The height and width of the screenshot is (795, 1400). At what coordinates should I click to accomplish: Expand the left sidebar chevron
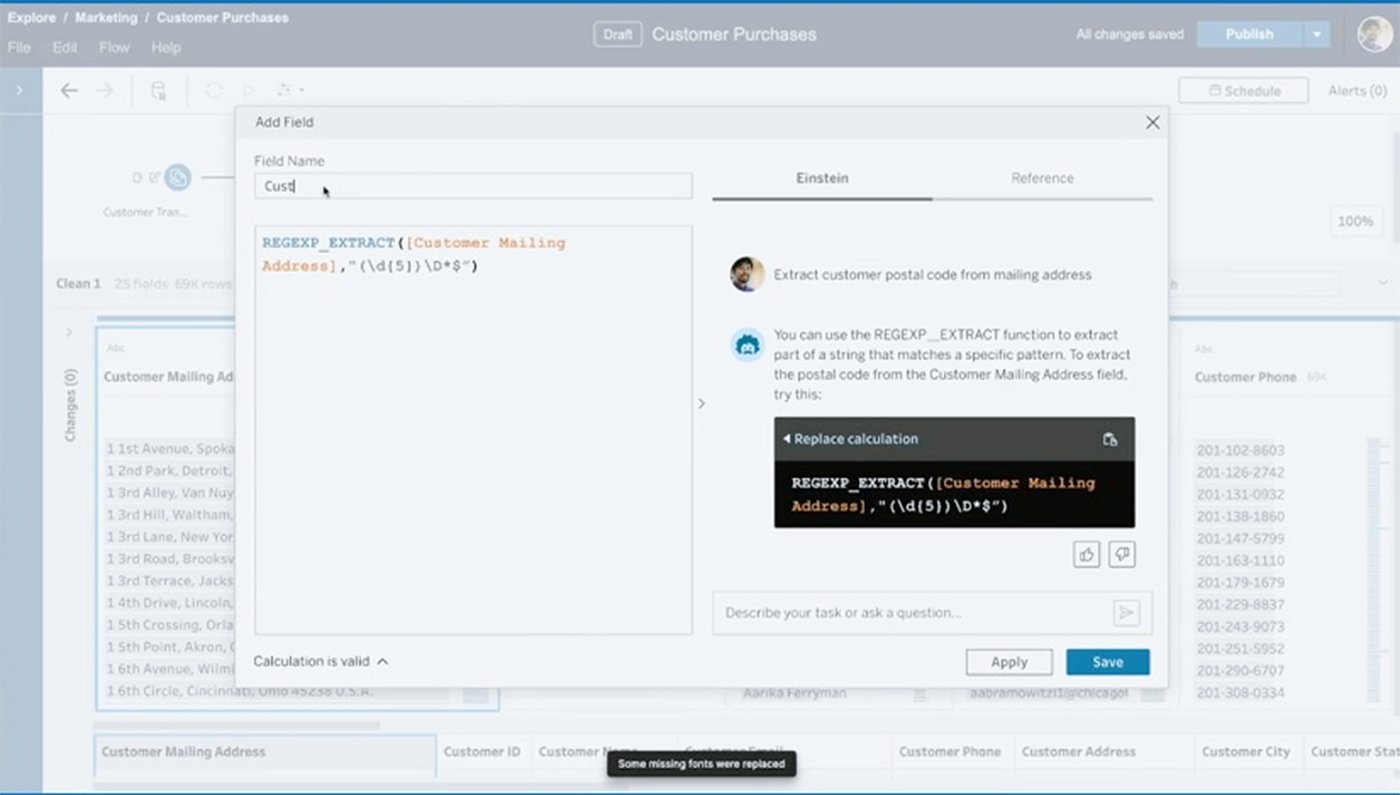19,91
